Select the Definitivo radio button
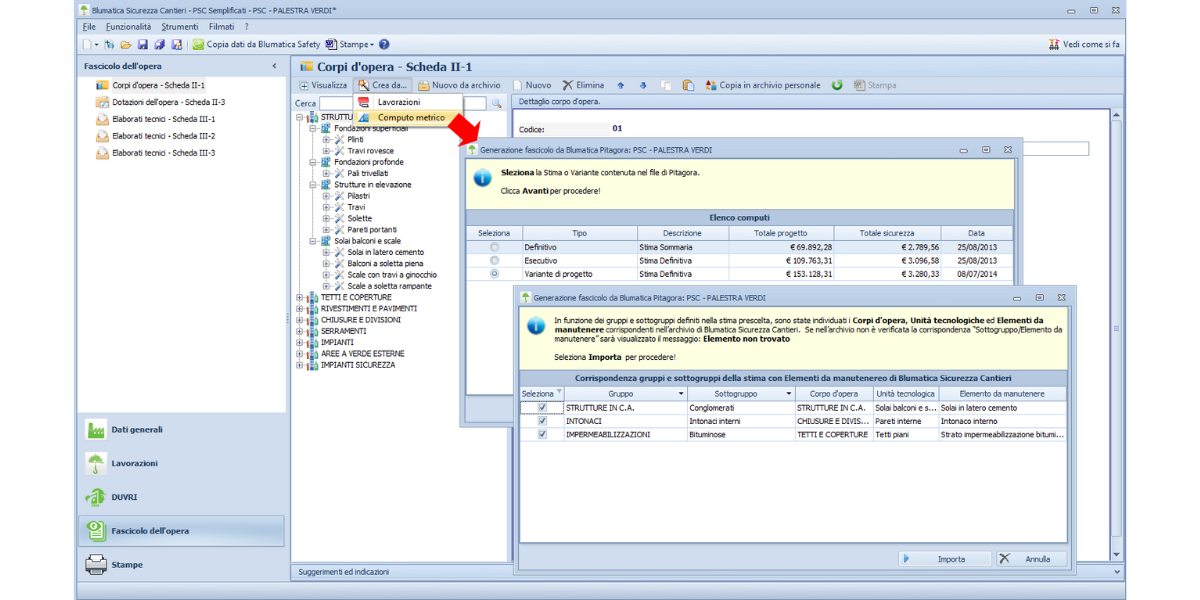 tap(494, 246)
